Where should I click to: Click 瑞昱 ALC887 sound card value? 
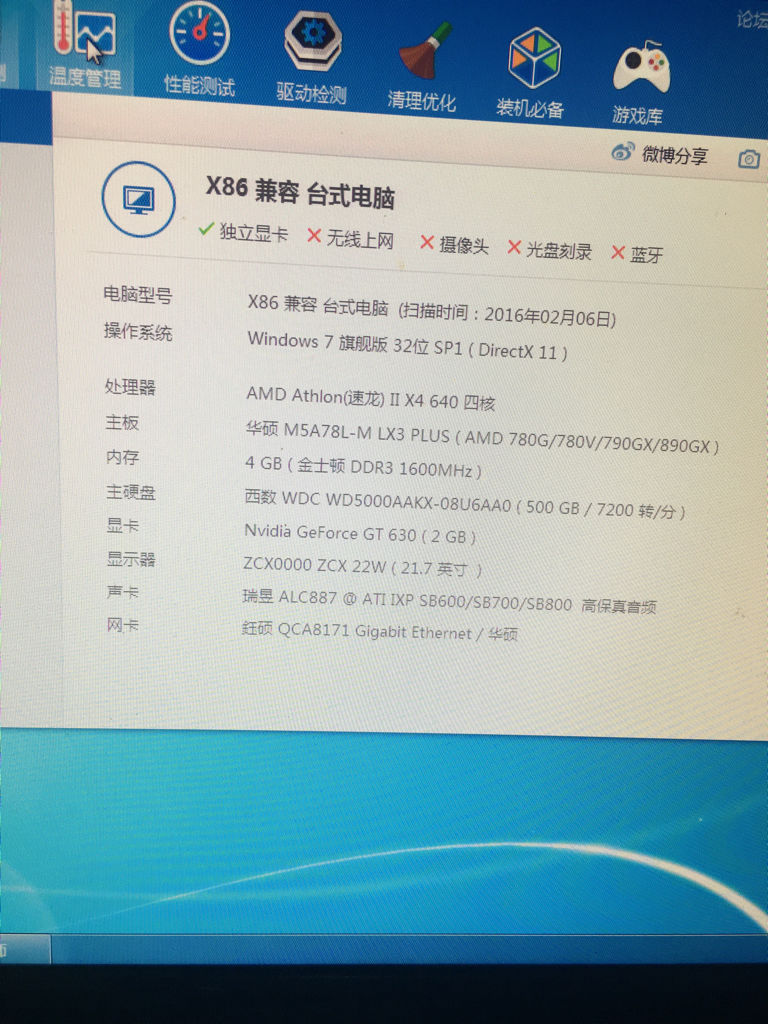point(449,601)
